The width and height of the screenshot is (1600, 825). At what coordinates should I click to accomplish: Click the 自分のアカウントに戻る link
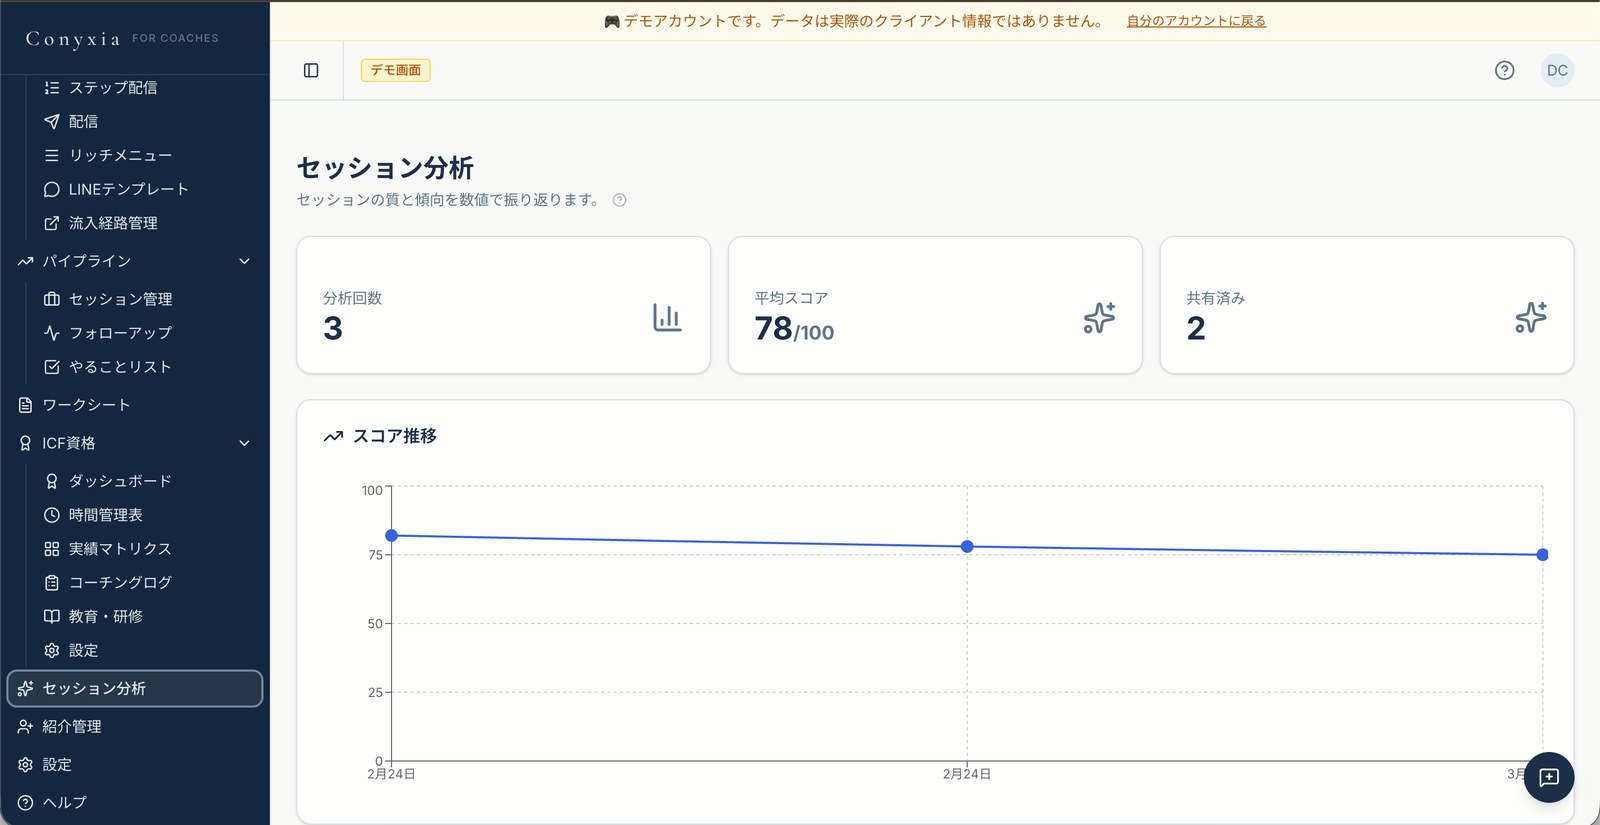click(1196, 21)
